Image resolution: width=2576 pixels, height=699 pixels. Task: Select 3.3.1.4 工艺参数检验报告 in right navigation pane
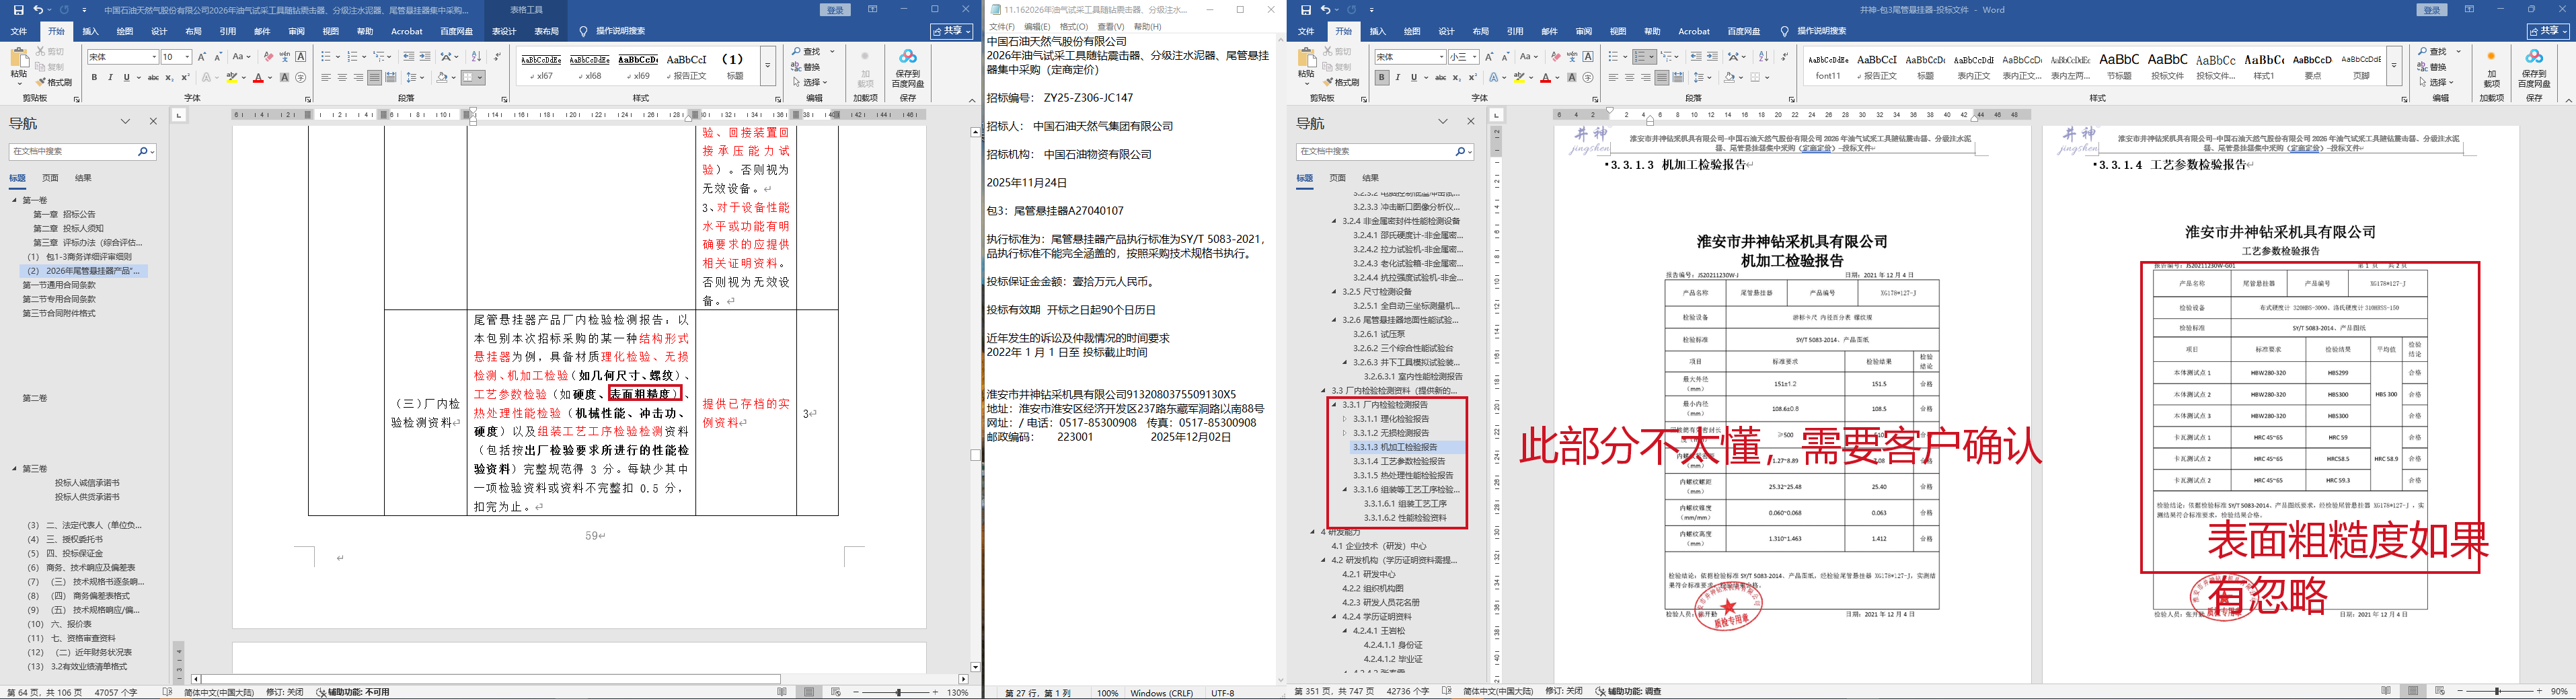point(1399,461)
